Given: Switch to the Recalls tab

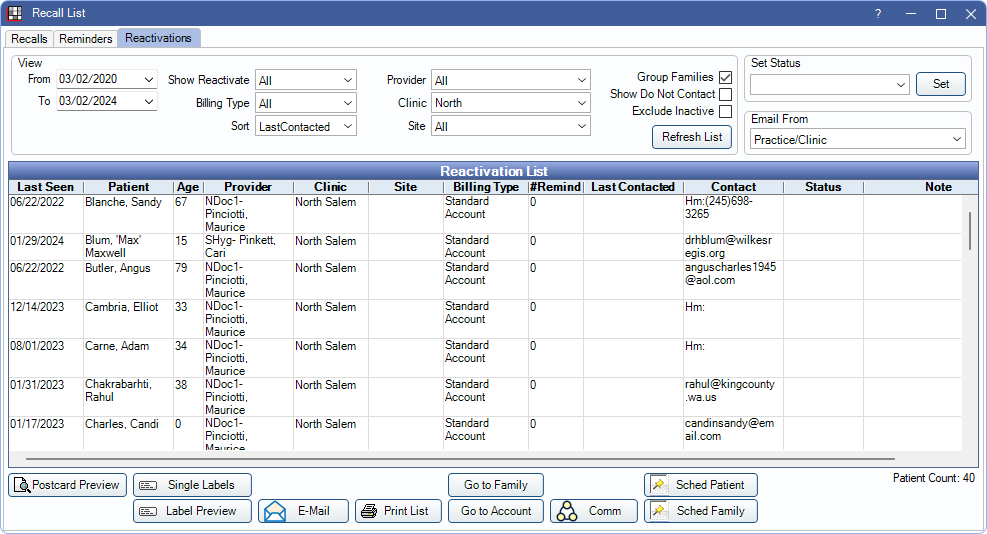Looking at the screenshot, I should [29, 38].
